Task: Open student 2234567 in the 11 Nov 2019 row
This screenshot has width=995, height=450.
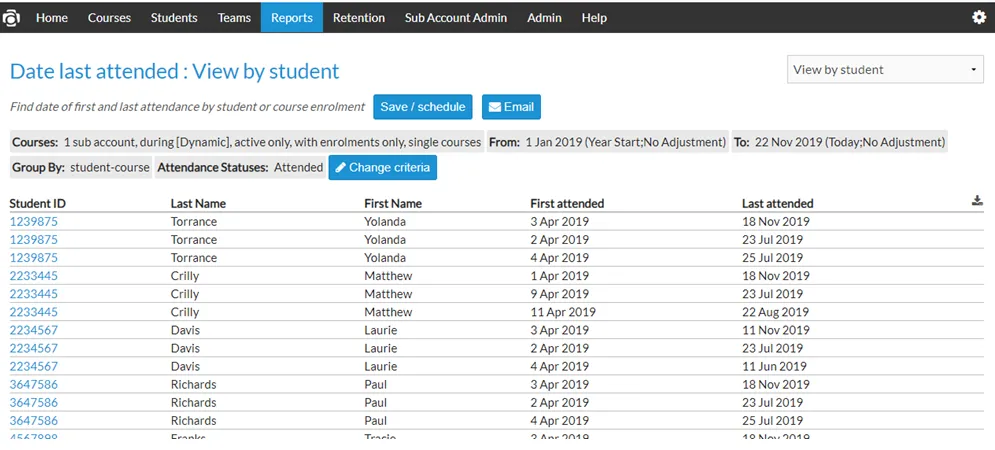Action: click(x=34, y=330)
